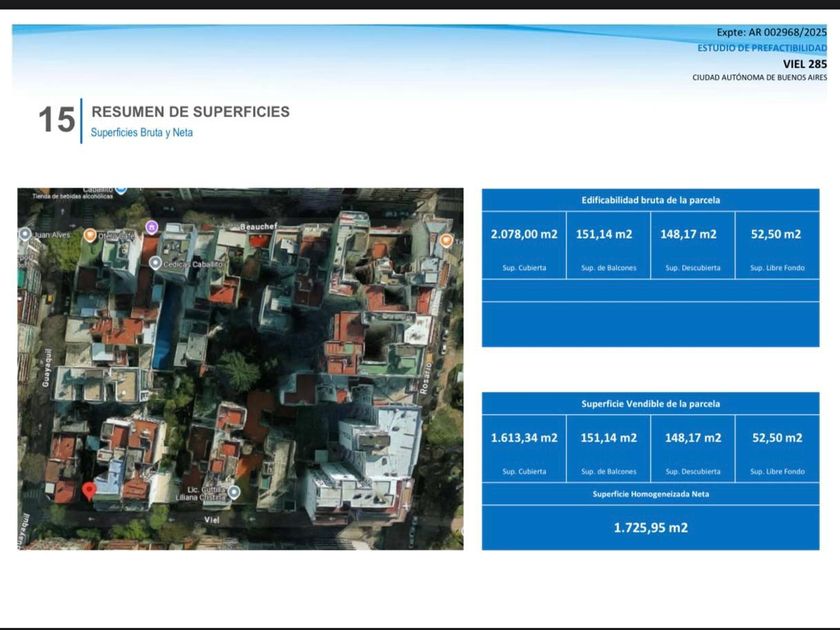Viewport: 840px width, 630px height.
Task: Click the 'Expte: AR 002968/2025' text
Action: [771, 32]
